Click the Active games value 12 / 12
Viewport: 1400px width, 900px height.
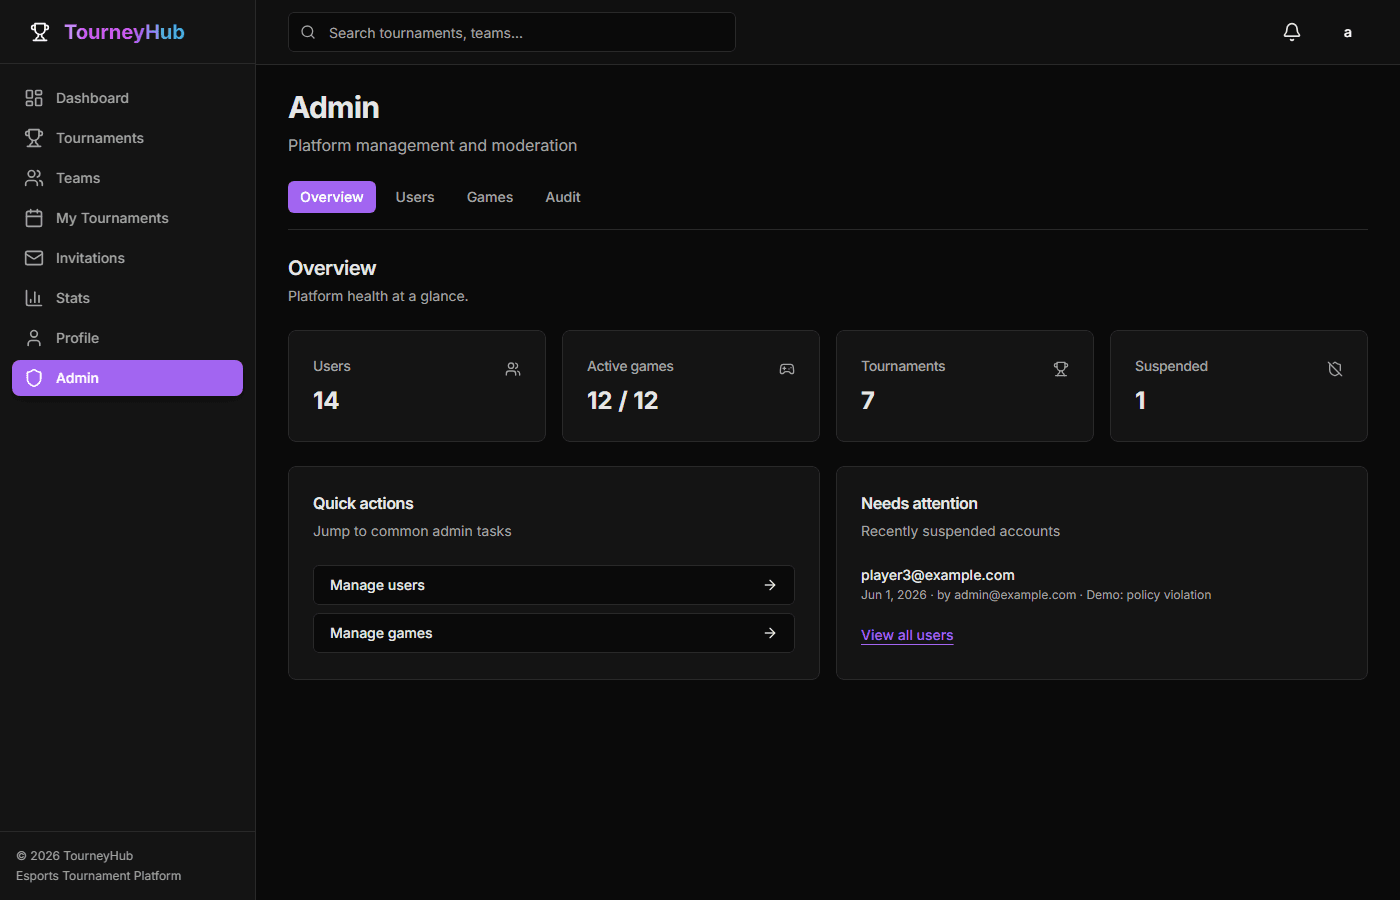click(623, 401)
